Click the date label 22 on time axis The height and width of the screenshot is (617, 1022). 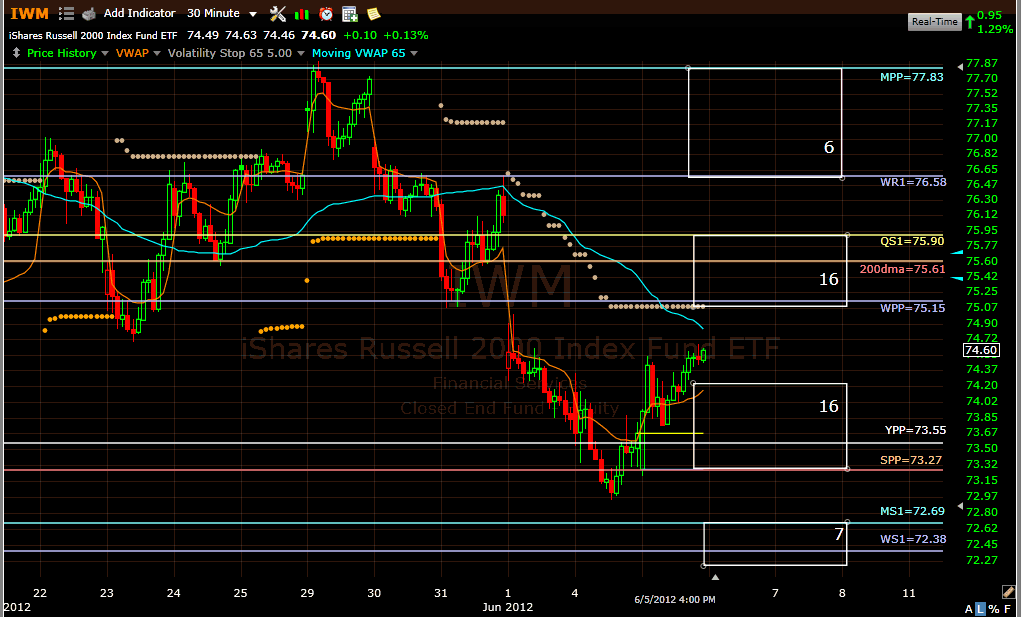click(x=40, y=593)
